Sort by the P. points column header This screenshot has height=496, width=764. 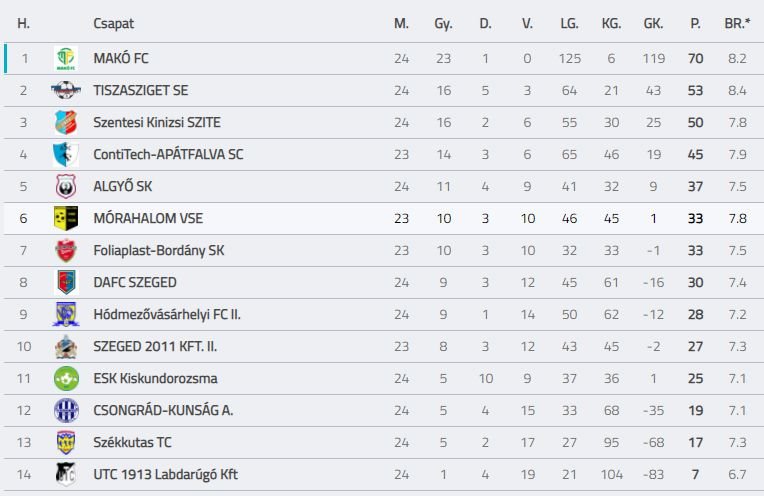695,23
